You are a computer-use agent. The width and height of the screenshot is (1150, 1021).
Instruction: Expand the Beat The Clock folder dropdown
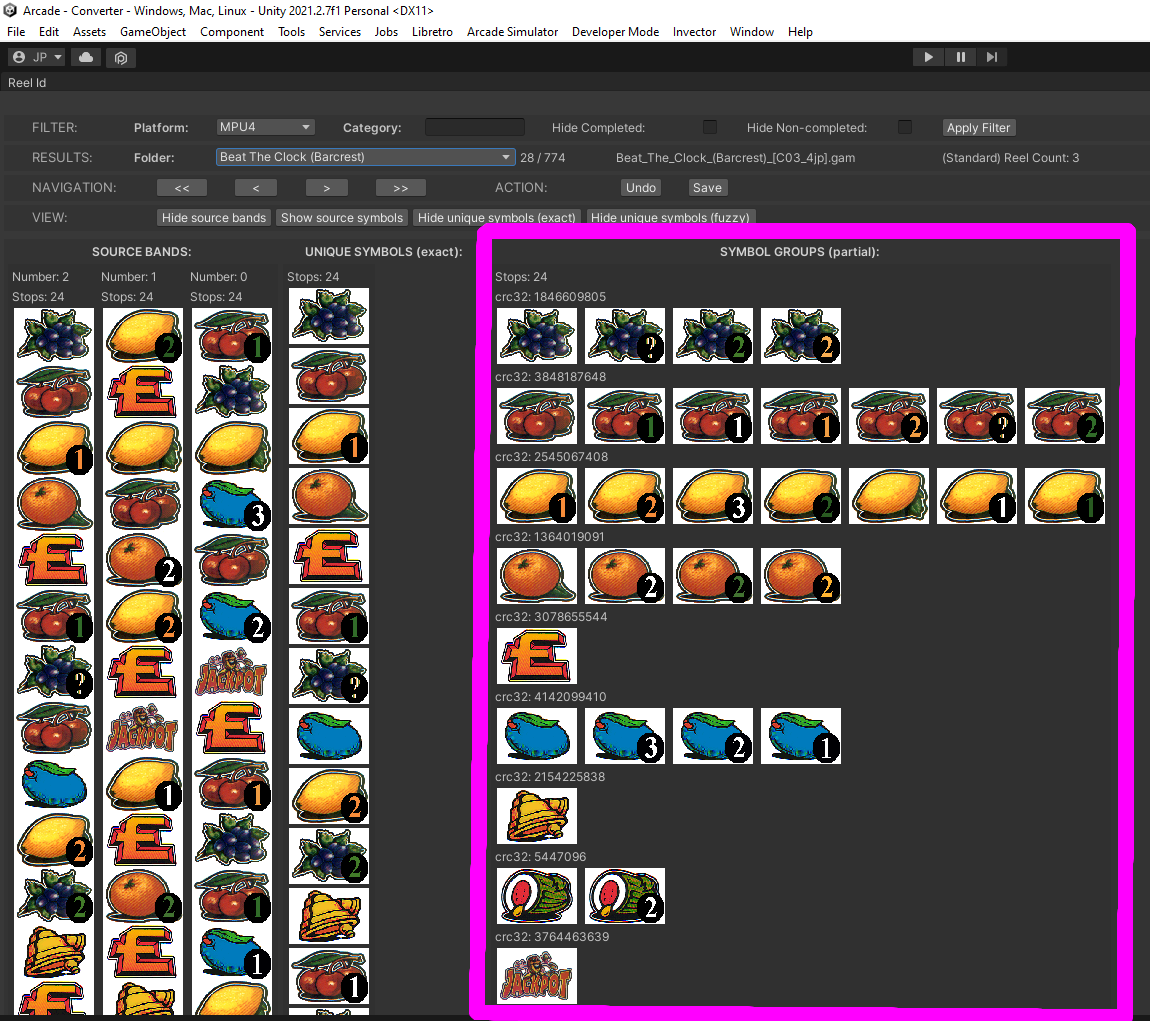pyautogui.click(x=365, y=157)
